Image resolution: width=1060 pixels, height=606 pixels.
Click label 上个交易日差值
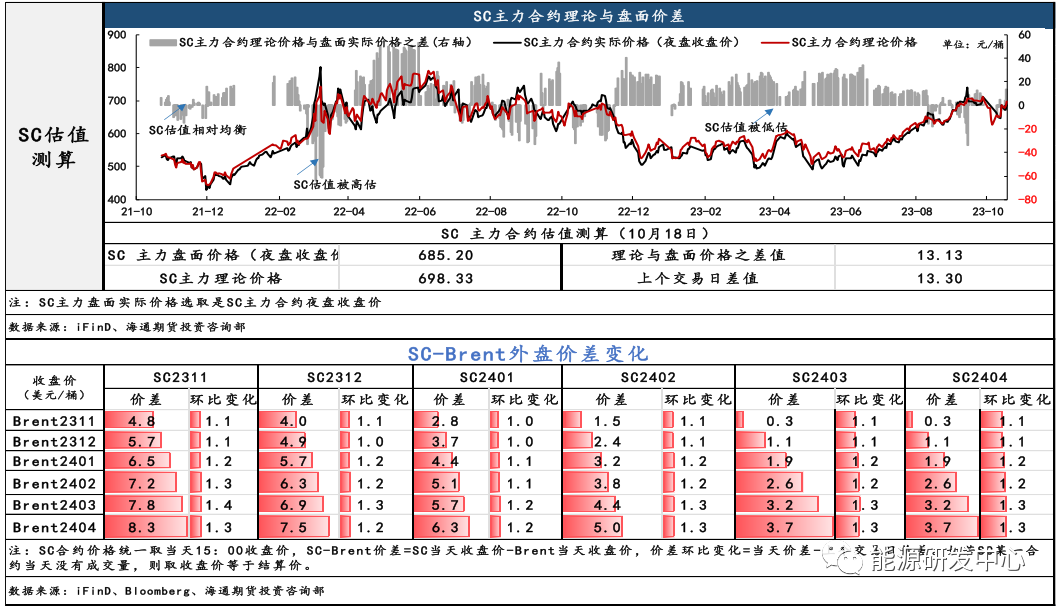698,278
